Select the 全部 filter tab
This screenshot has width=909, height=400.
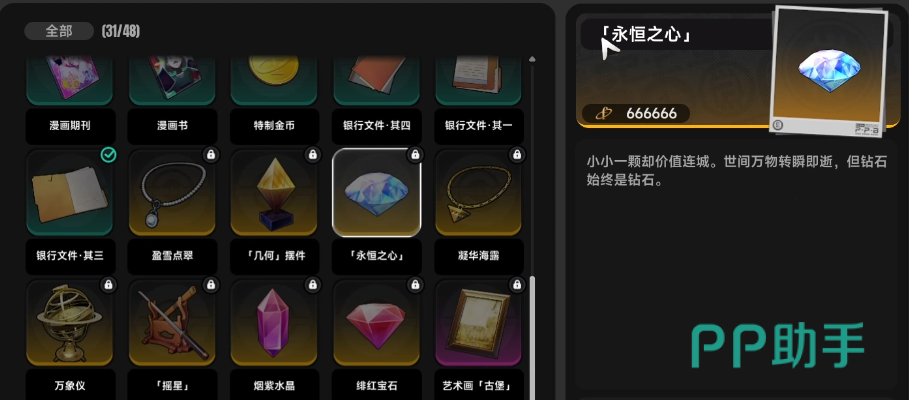[x=59, y=31]
